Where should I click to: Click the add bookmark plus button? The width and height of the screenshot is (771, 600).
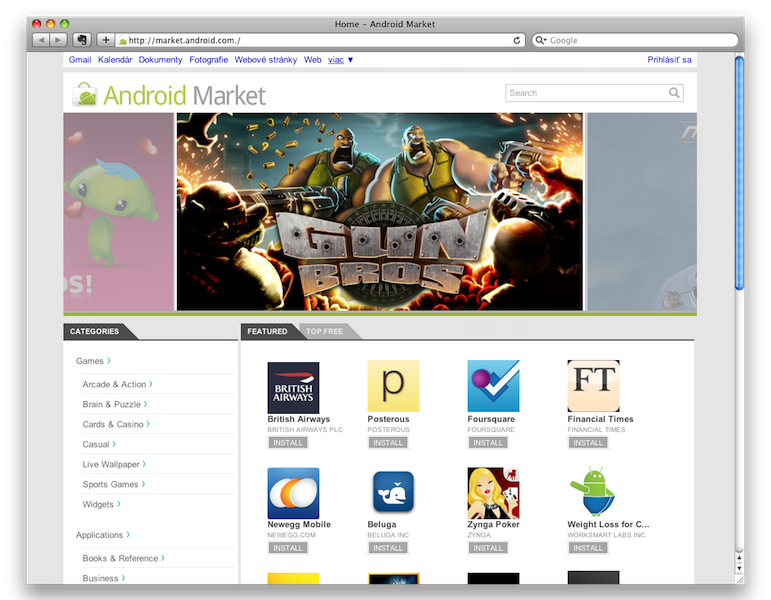(106, 40)
